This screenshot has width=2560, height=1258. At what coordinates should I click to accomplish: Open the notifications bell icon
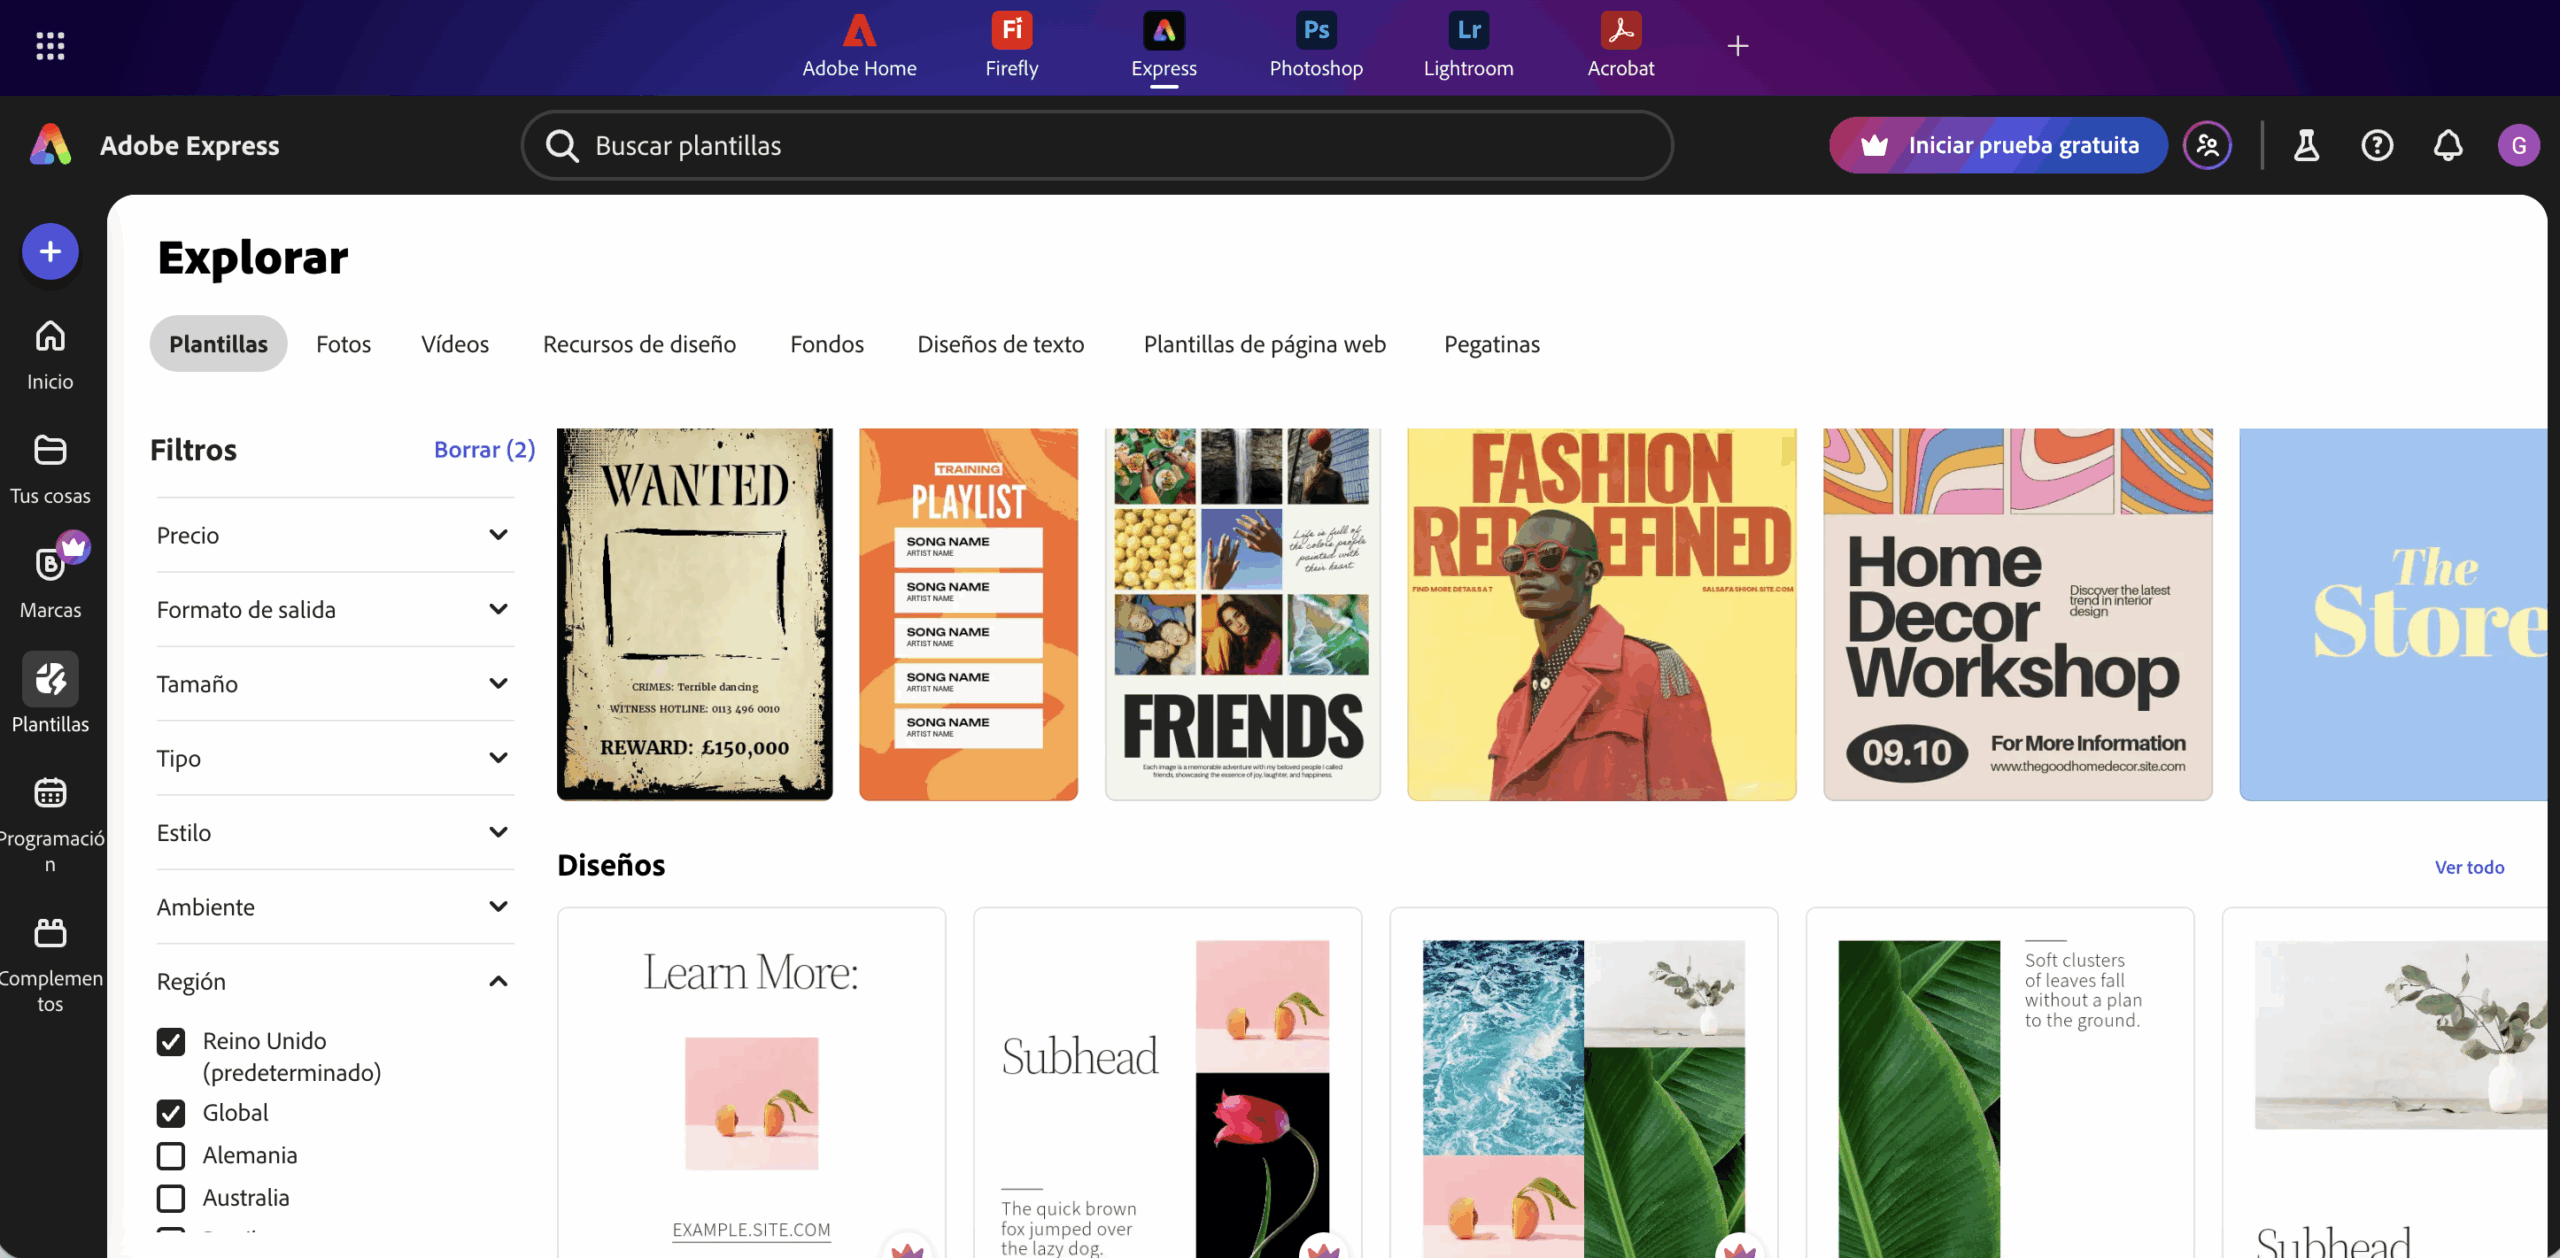(x=2447, y=146)
